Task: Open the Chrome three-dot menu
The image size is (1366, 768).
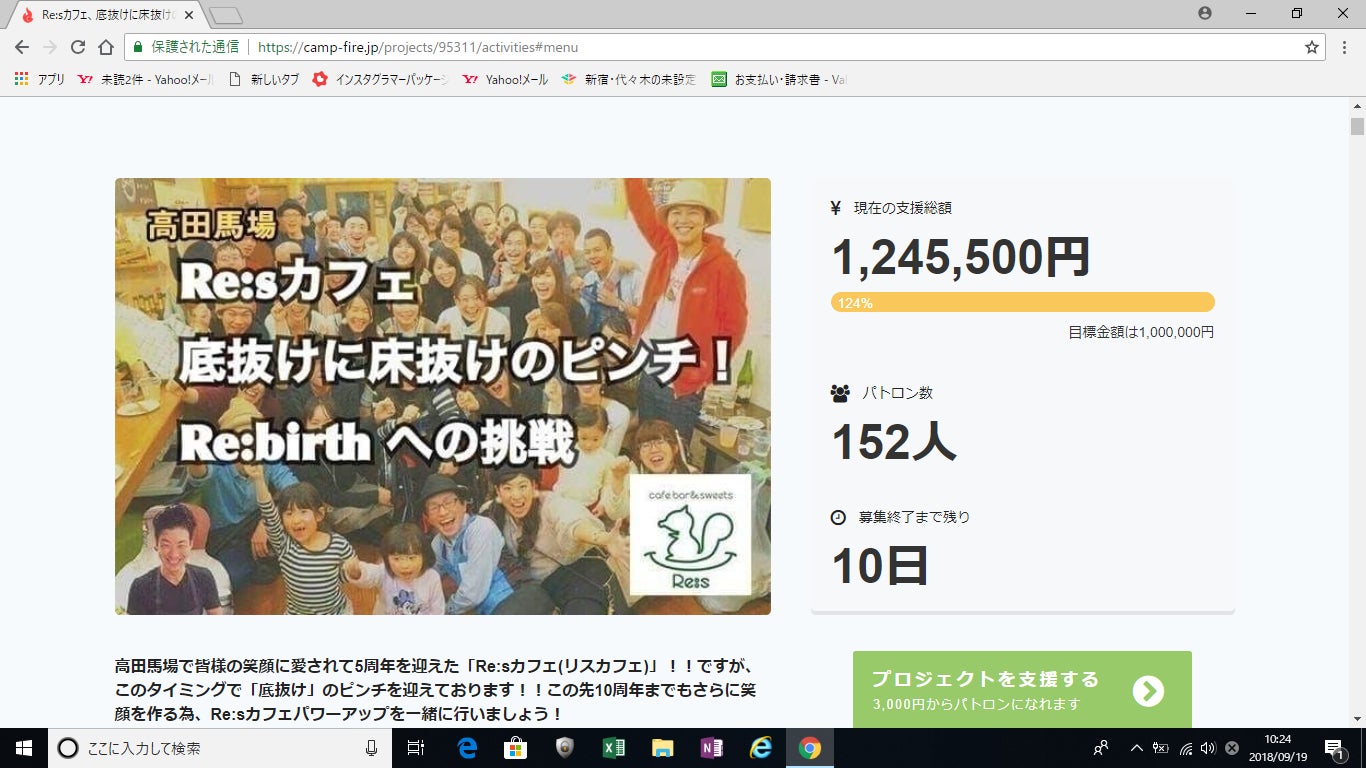Action: [x=1347, y=47]
